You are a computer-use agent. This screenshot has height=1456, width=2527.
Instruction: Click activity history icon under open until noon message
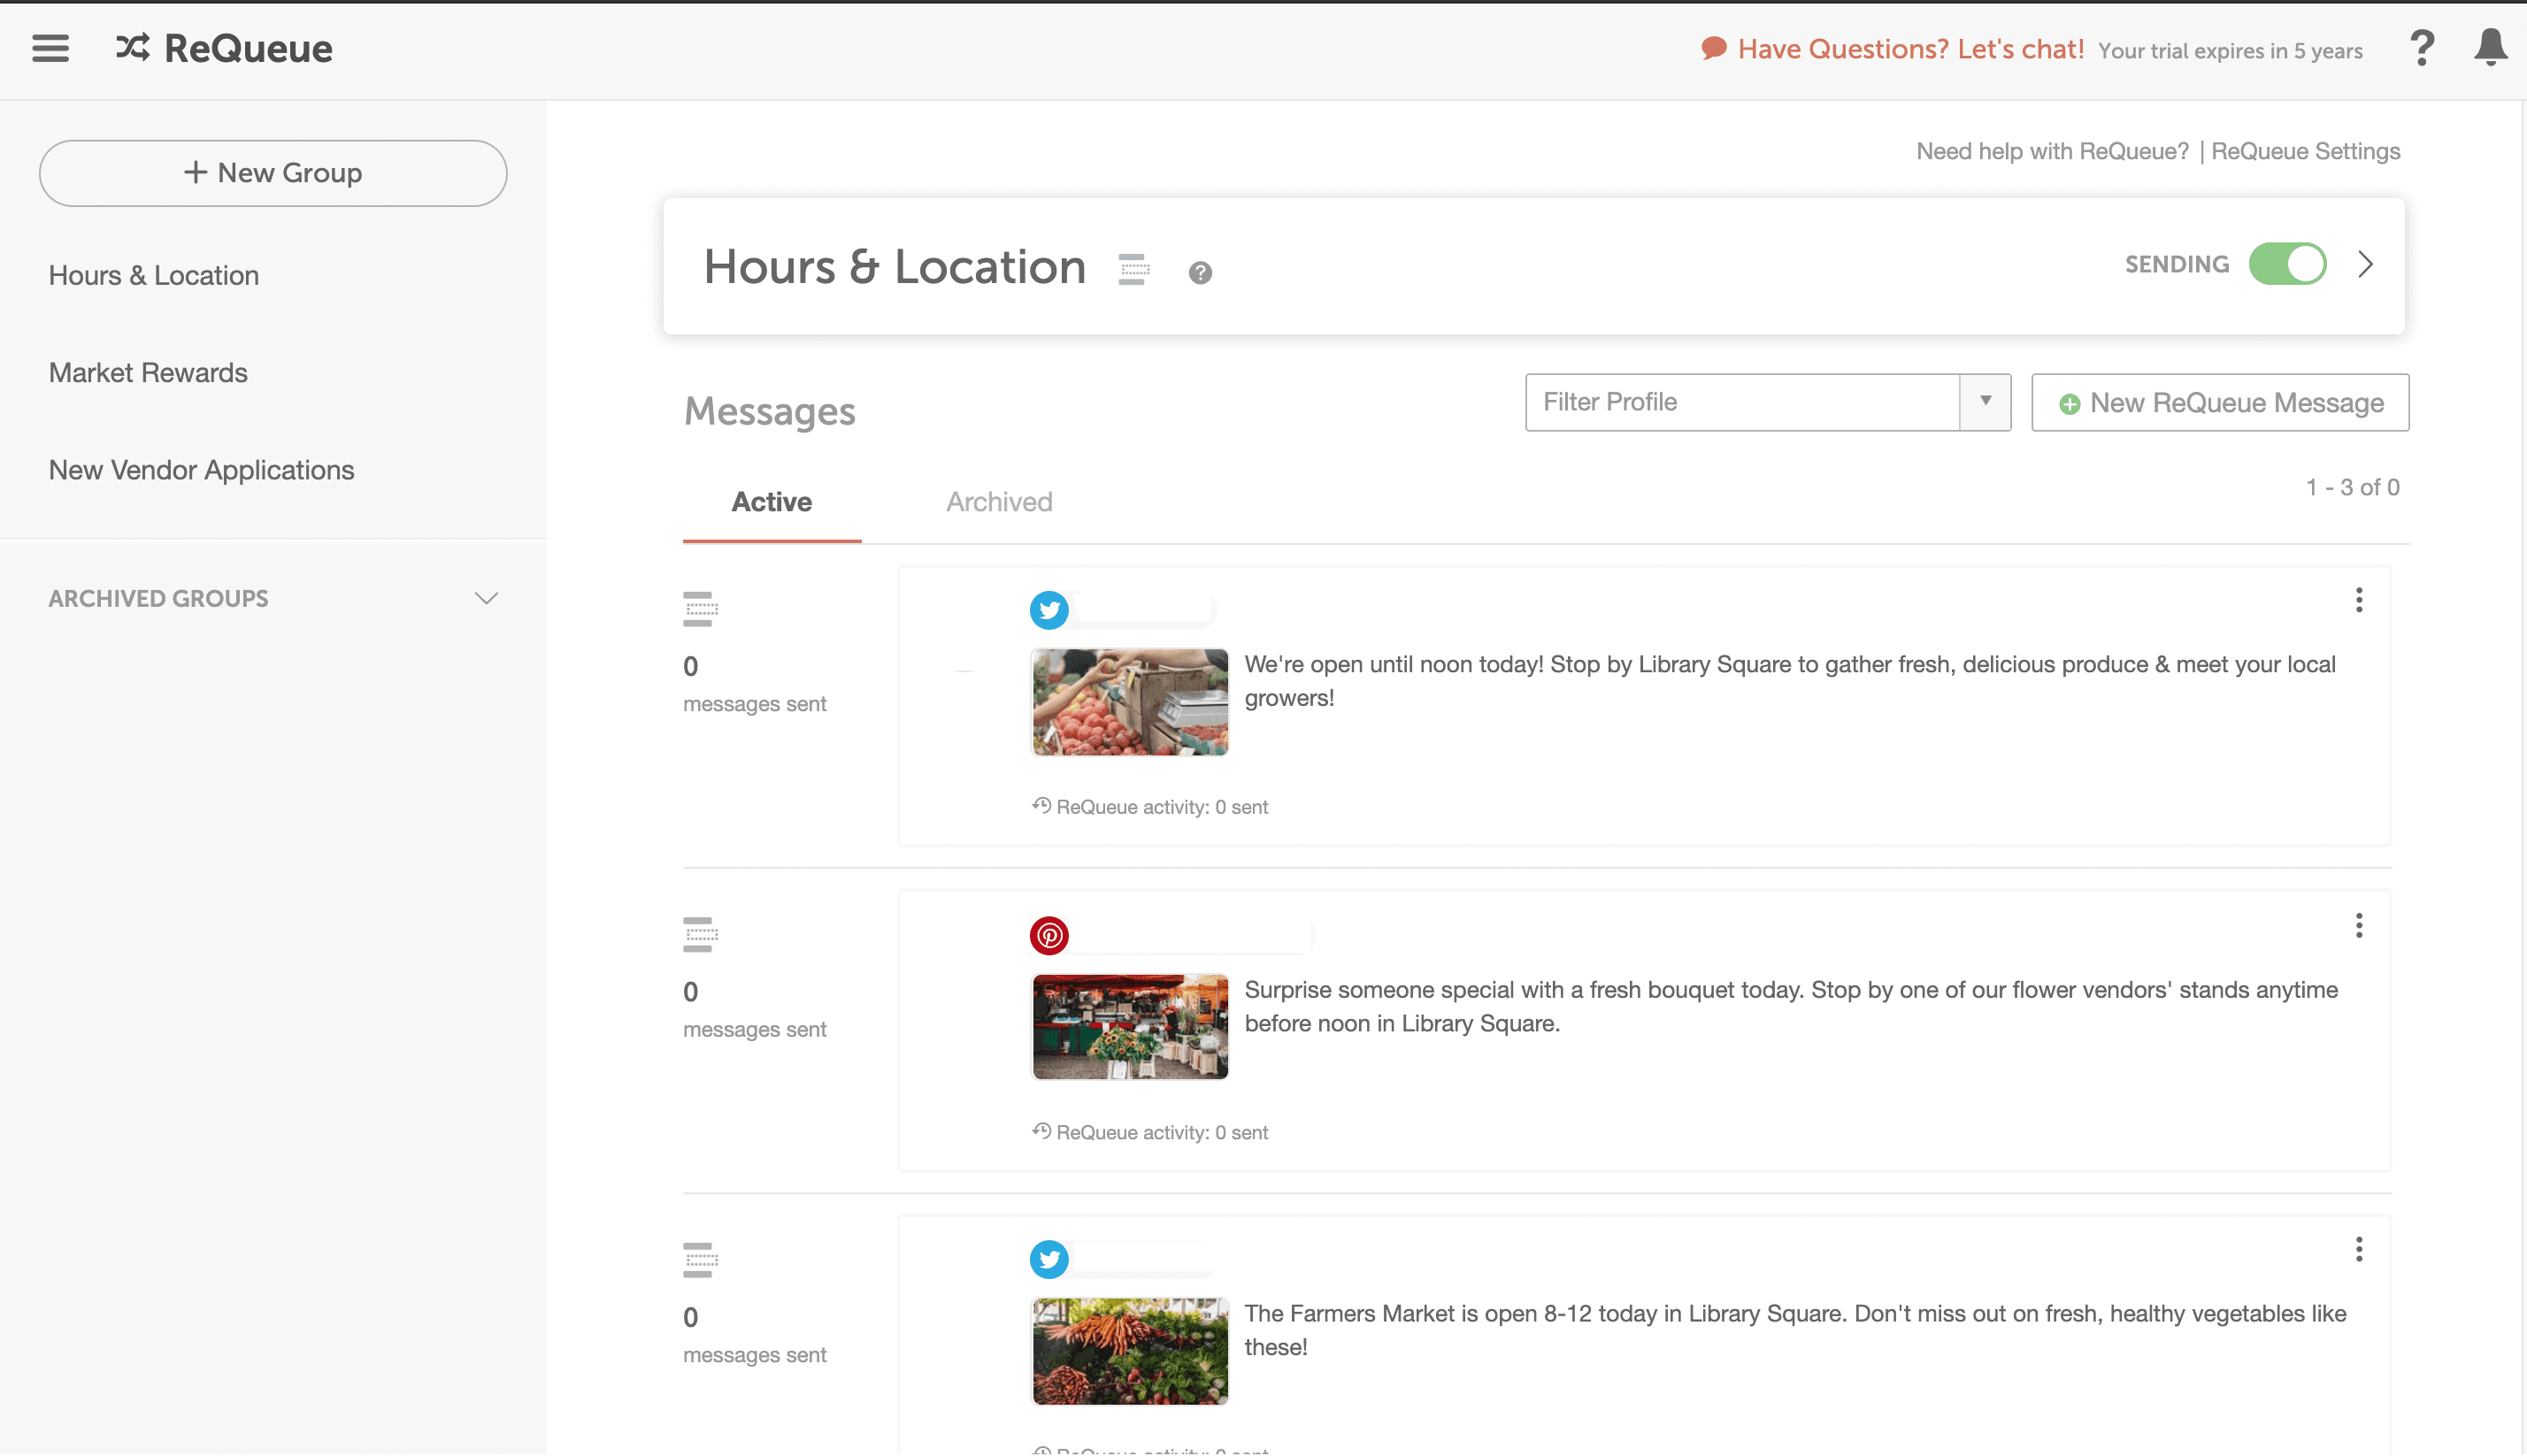tap(1041, 805)
